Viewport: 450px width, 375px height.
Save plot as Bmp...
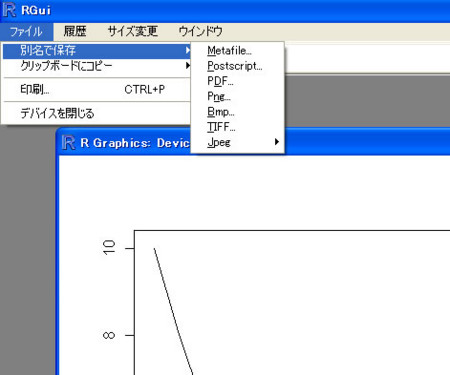coord(237,112)
